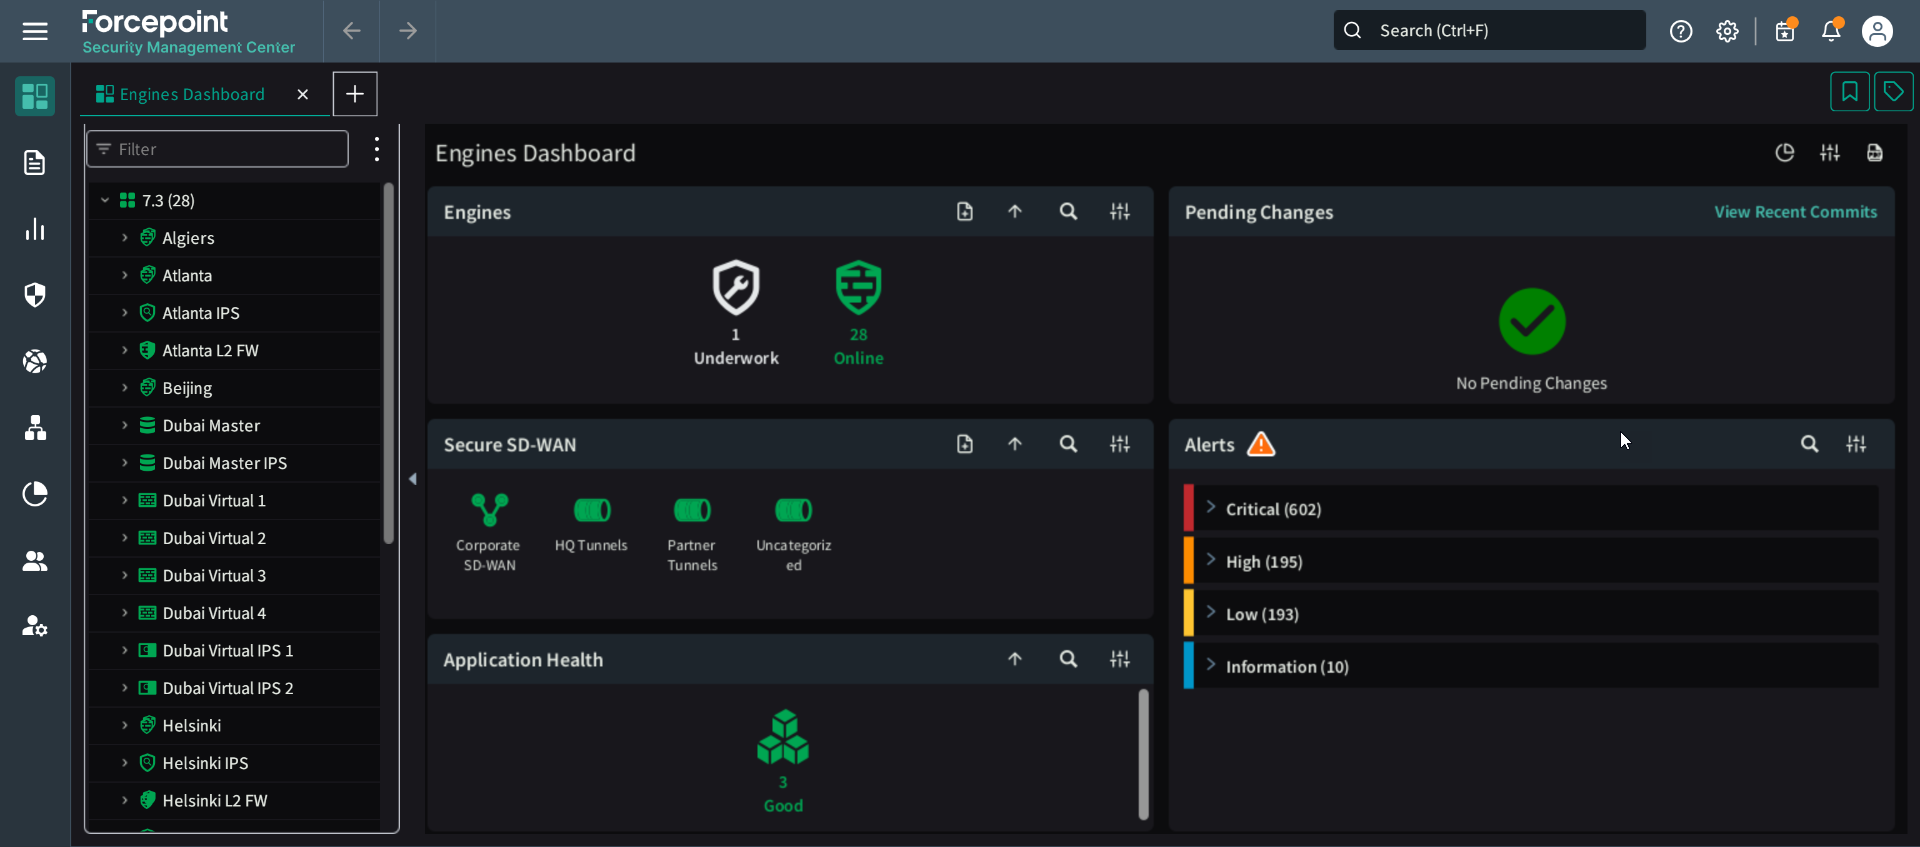
Task: Click the orange High alerts color bar
Action: tap(1189, 561)
